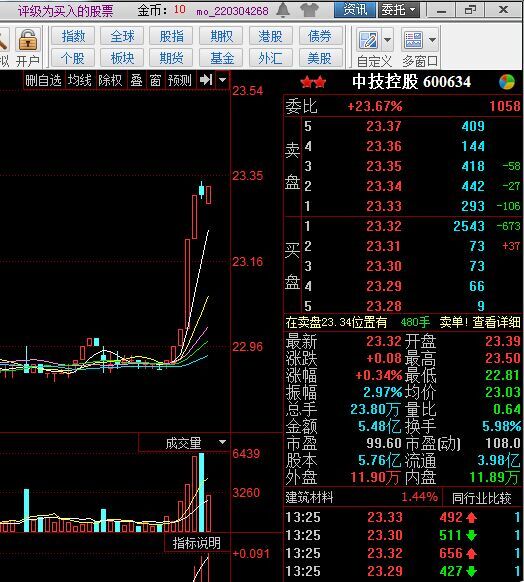Click the 自定义 customize layout icon
The image size is (524, 582).
click(369, 40)
